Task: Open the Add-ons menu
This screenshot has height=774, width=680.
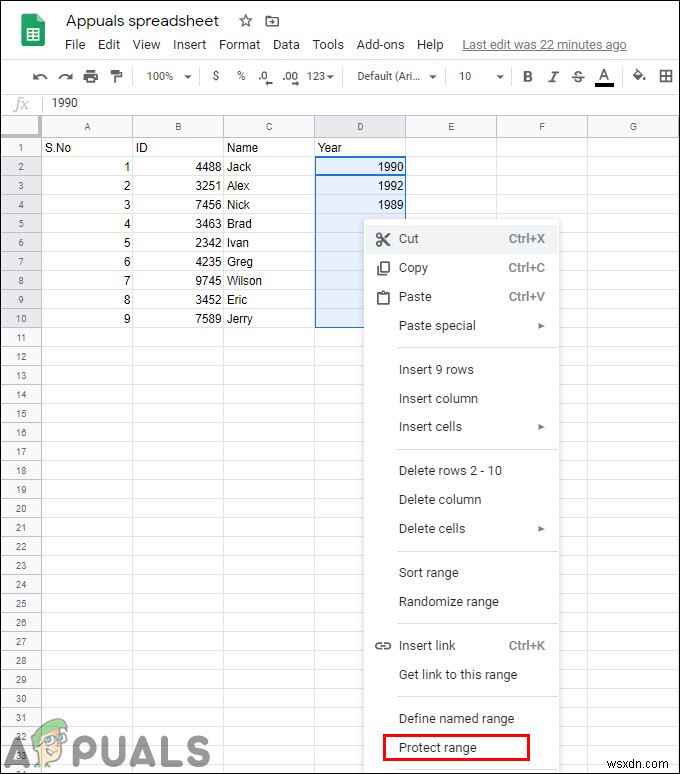Action: click(x=380, y=45)
